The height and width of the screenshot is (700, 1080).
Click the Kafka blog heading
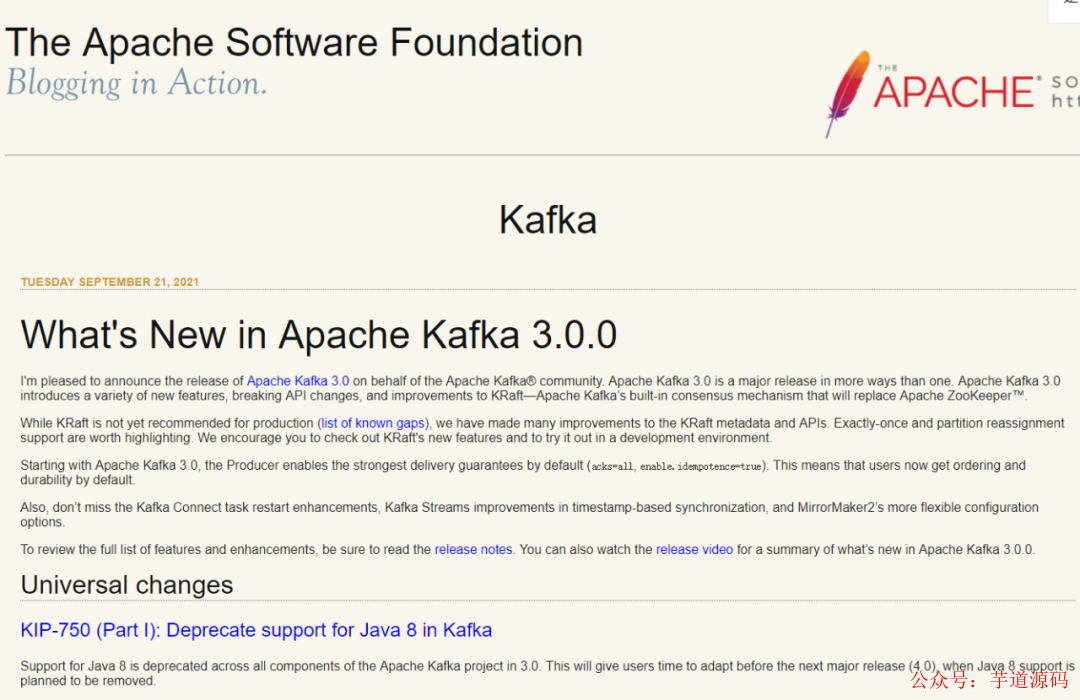pyautogui.click(x=548, y=220)
